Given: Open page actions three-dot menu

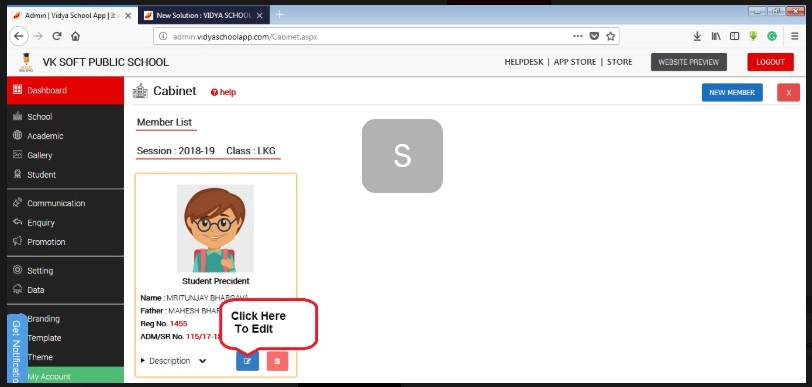Looking at the screenshot, I should coord(577,36).
